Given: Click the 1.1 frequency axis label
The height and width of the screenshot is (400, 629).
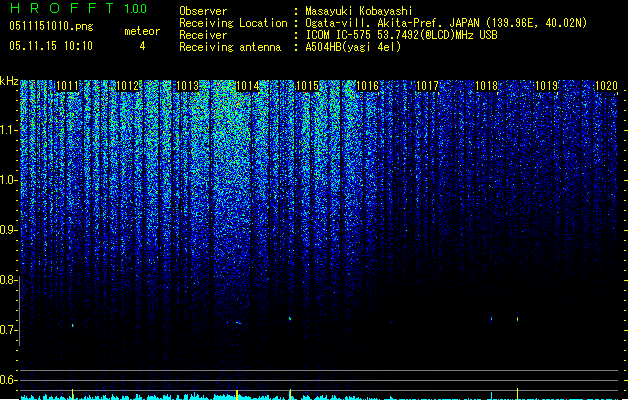Looking at the screenshot, I should (9, 130).
